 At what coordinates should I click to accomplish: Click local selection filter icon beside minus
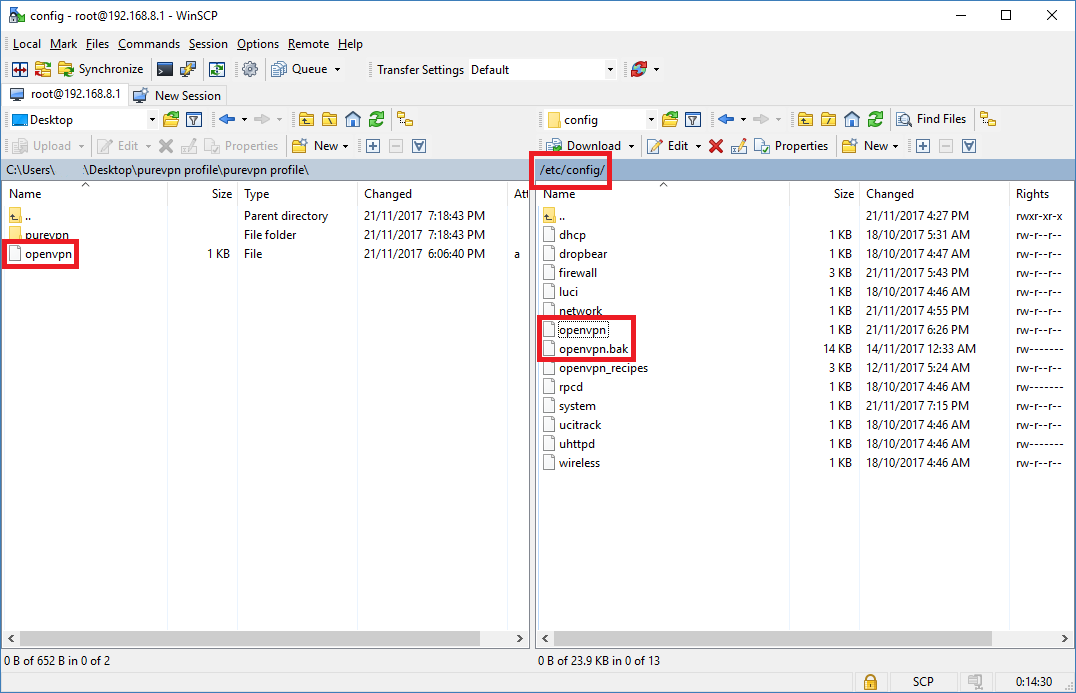[x=419, y=146]
